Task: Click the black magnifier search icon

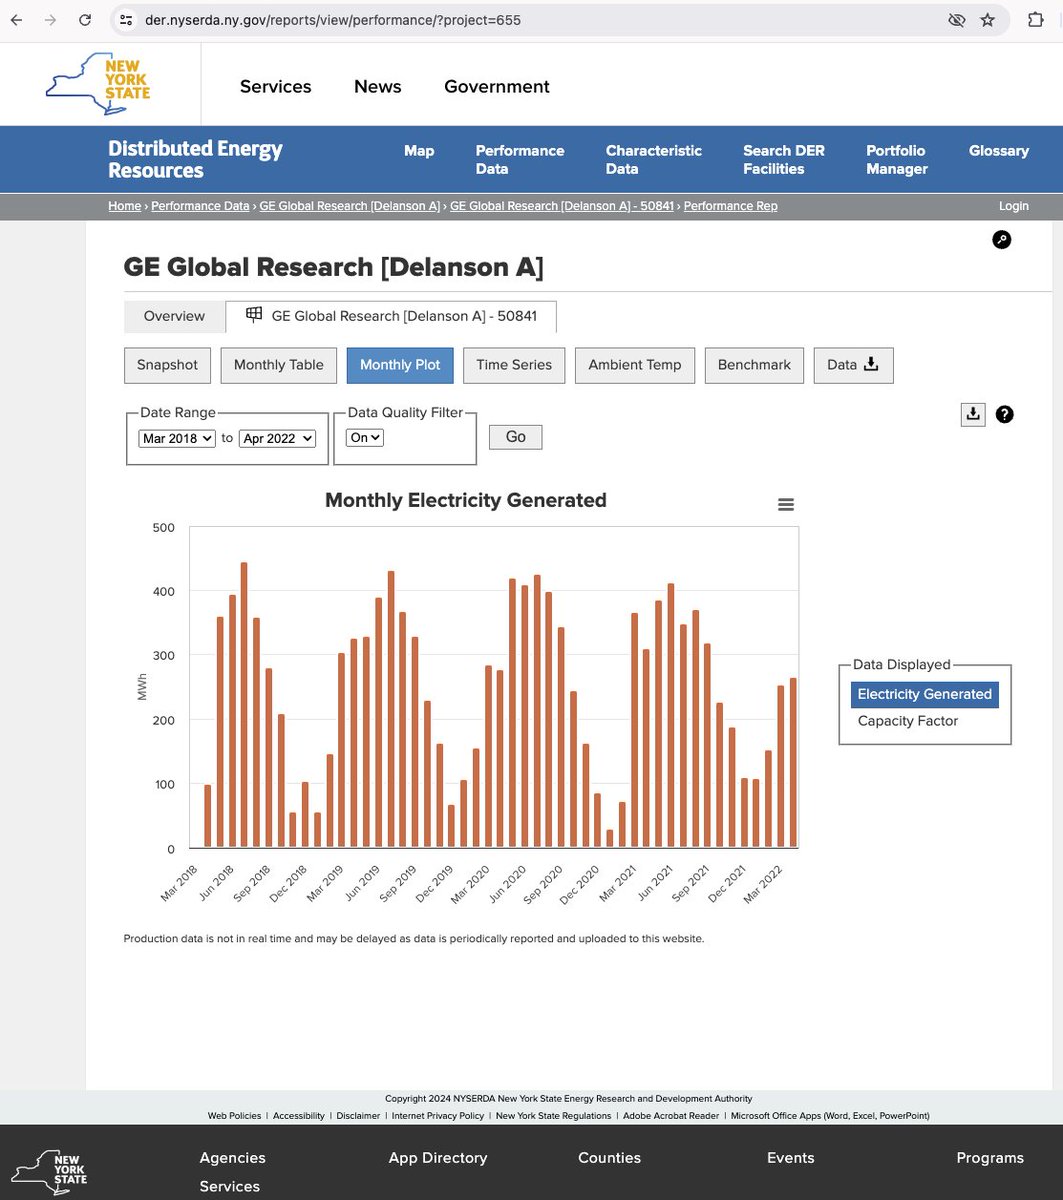Action: 1001,240
